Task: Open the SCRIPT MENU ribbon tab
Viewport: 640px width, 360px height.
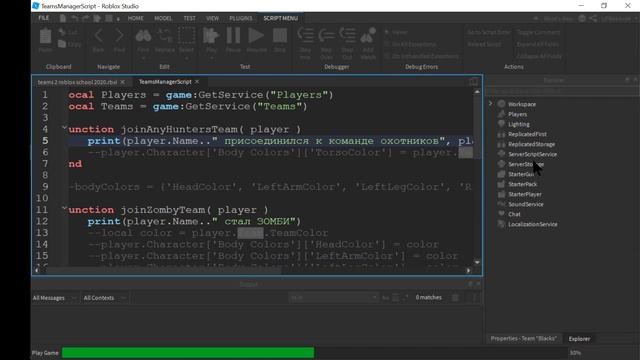Action: (x=280, y=18)
